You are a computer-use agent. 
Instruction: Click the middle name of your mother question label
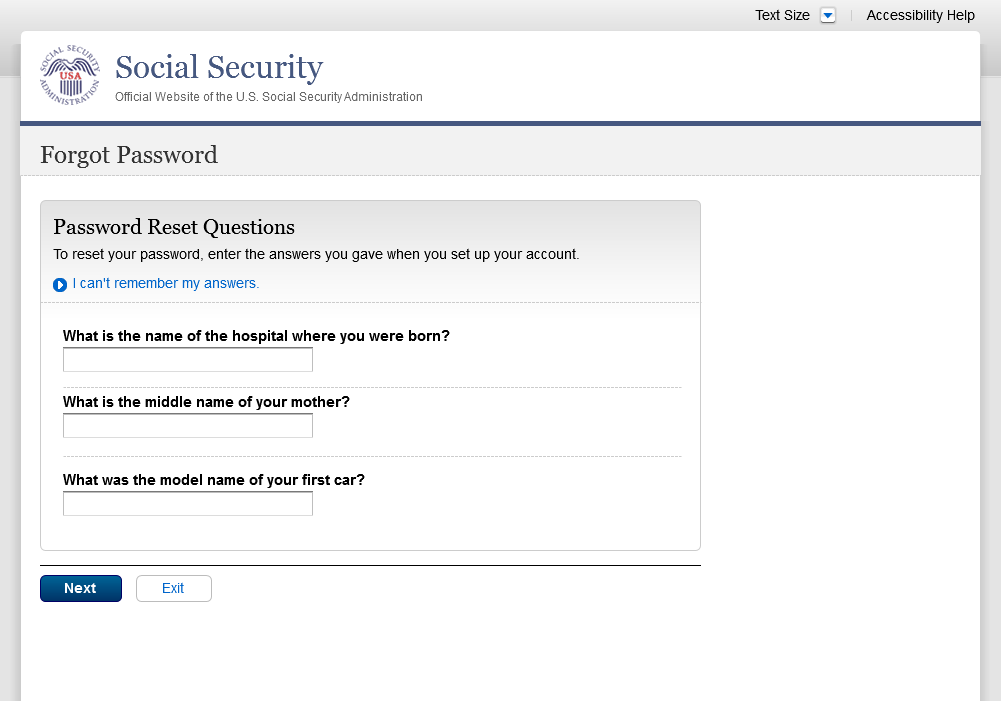(206, 402)
